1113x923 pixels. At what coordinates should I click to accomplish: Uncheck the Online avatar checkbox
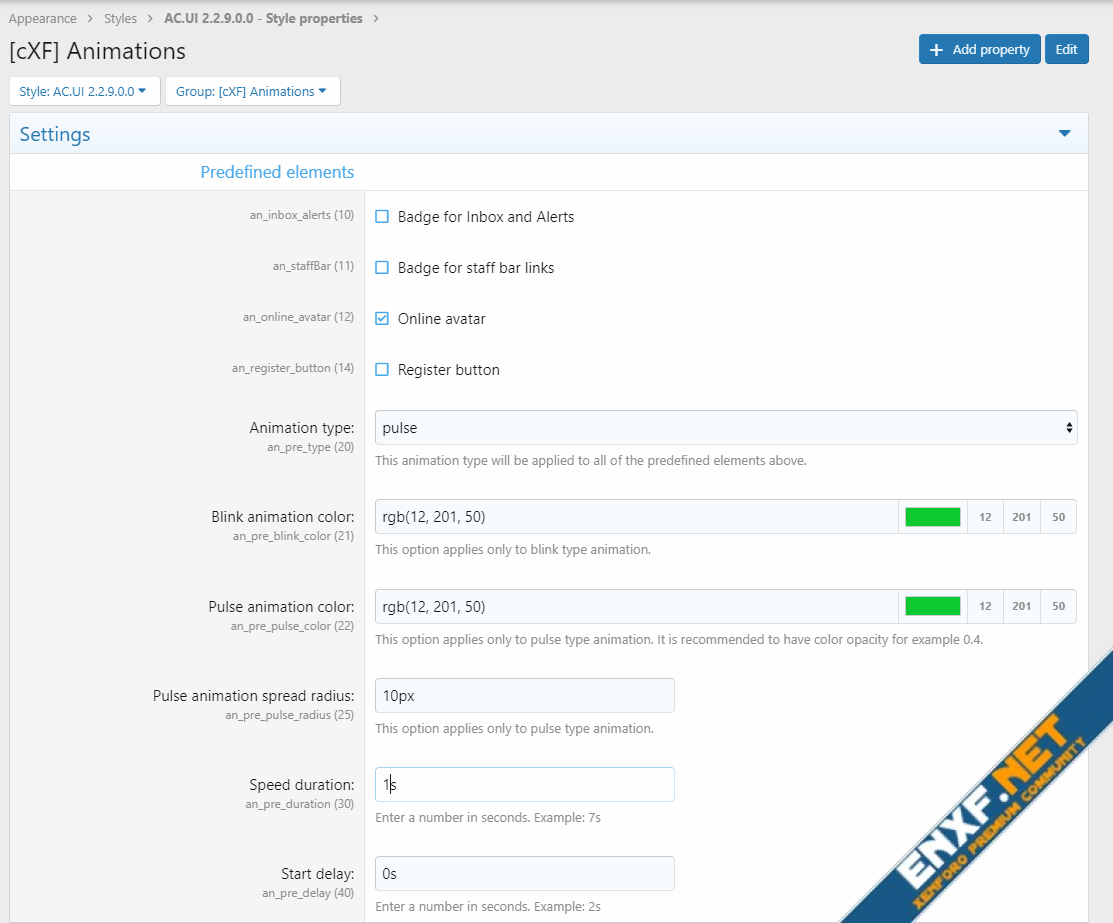[x=382, y=319]
